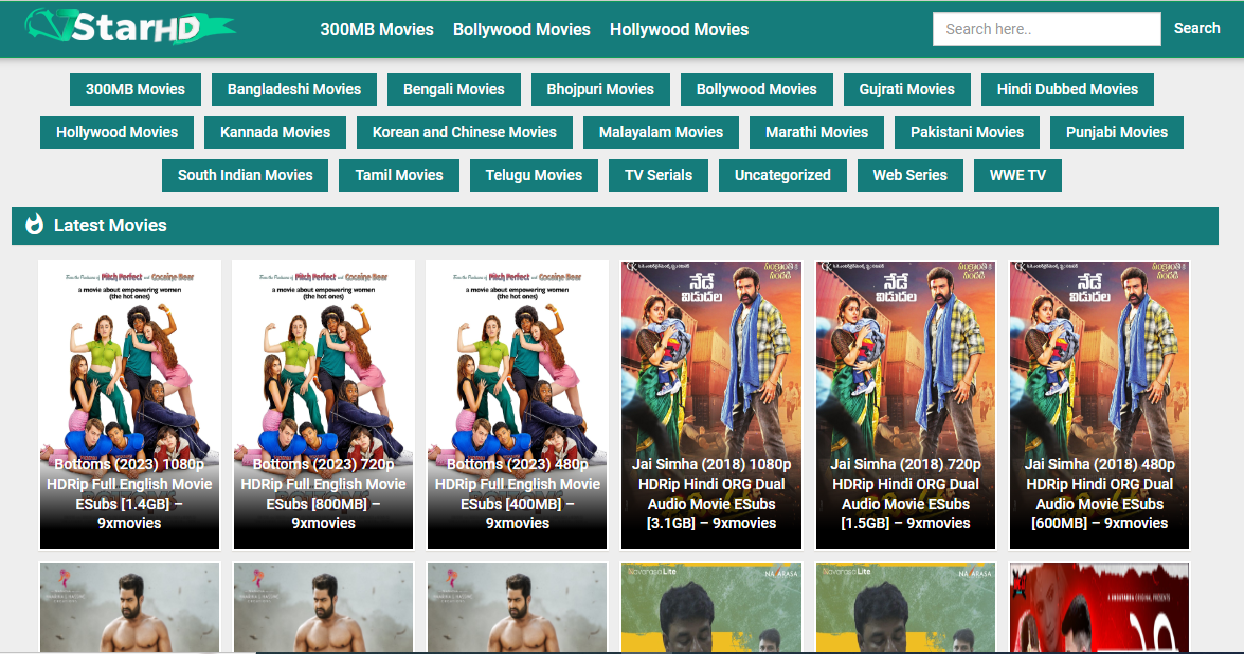Browse the Hindi Dubbed Movies category
This screenshot has height=654, width=1245.
1067,89
